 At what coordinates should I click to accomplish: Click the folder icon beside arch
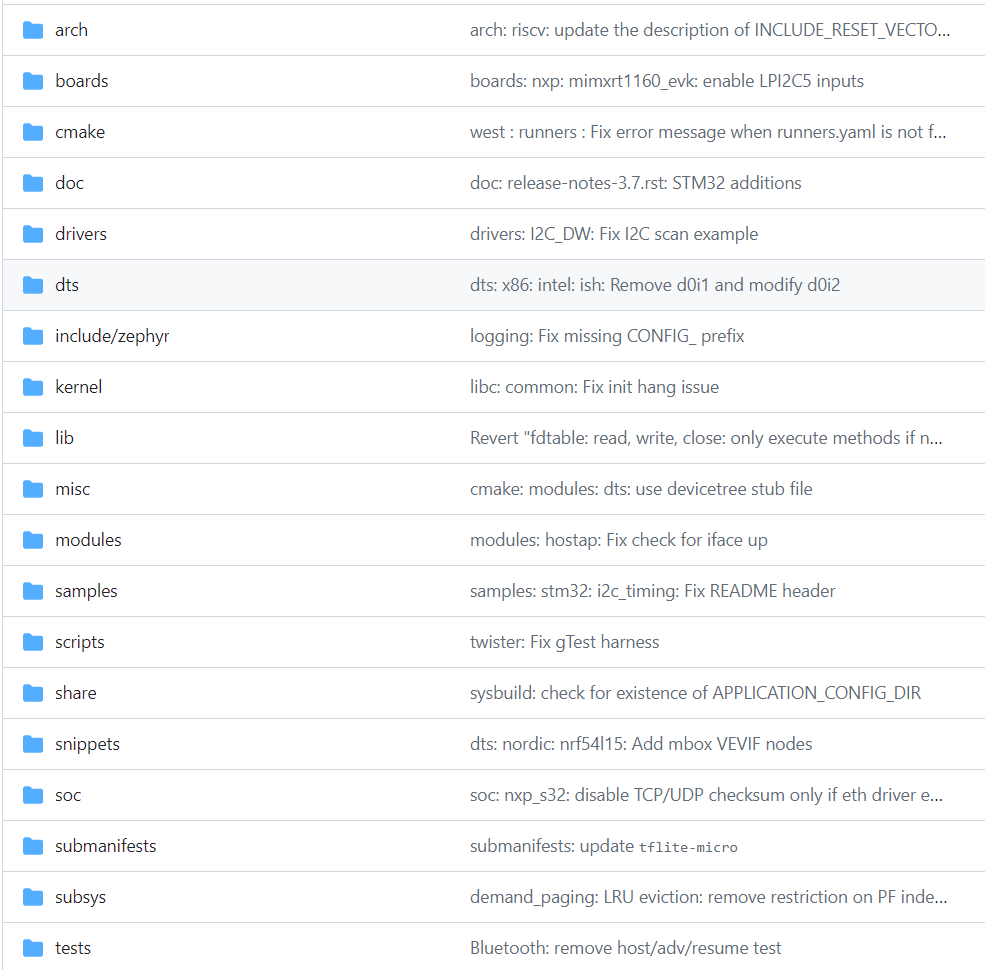click(x=33, y=30)
